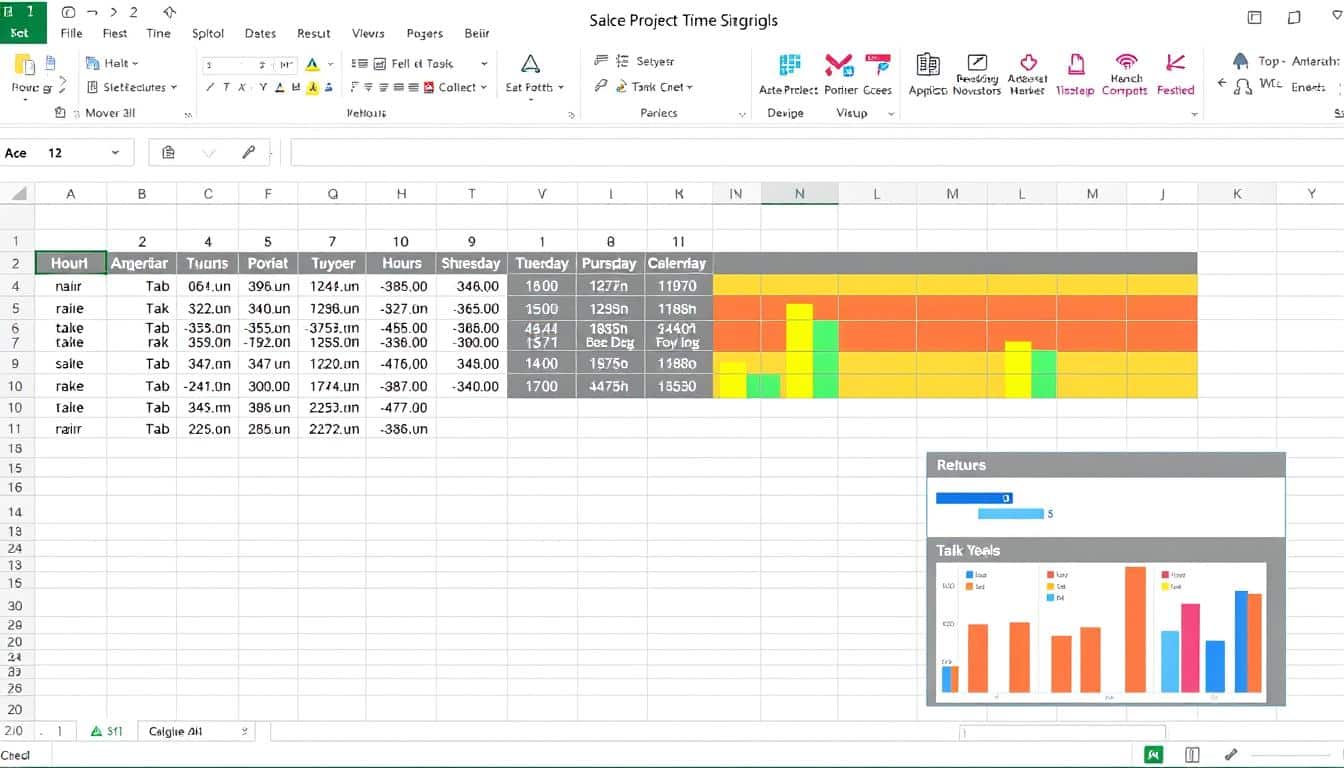
Task: Click the clipboard icon in formula bar
Action: [168, 152]
